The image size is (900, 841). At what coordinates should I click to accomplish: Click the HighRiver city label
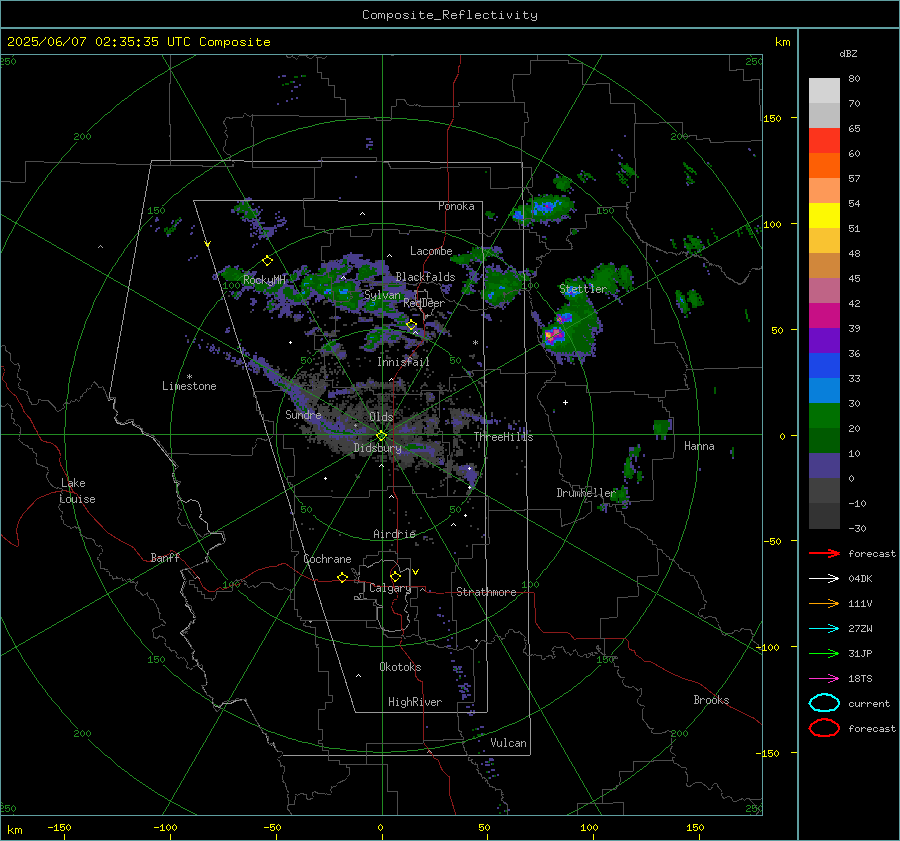415,702
